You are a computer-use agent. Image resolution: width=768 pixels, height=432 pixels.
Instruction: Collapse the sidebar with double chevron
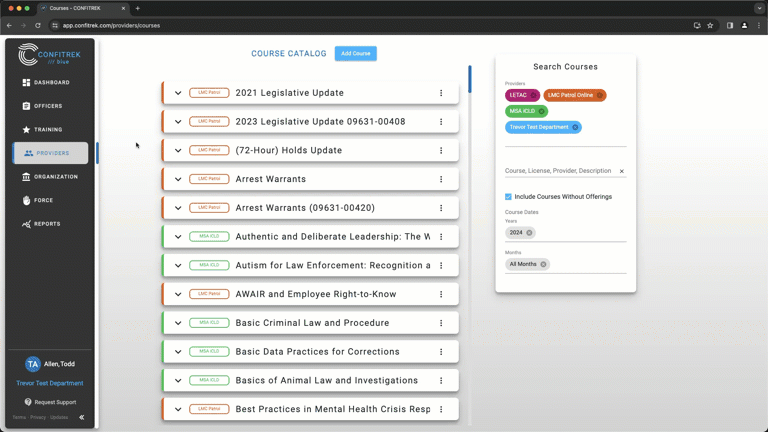[x=82, y=417]
